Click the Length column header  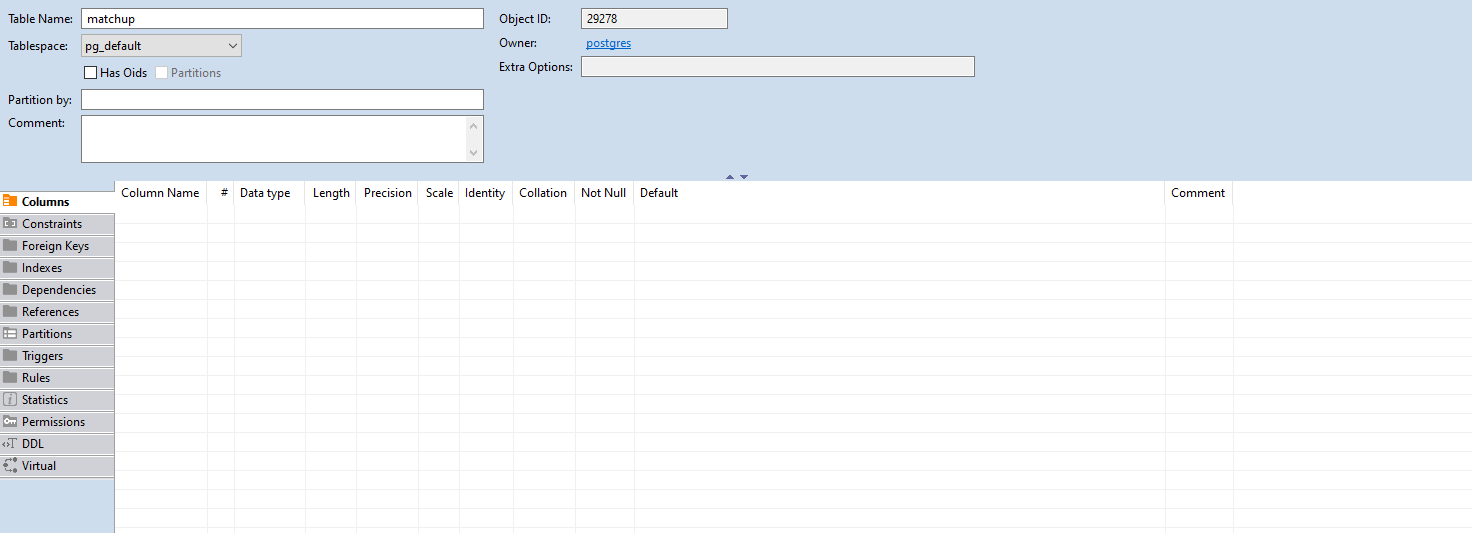pyautogui.click(x=331, y=193)
